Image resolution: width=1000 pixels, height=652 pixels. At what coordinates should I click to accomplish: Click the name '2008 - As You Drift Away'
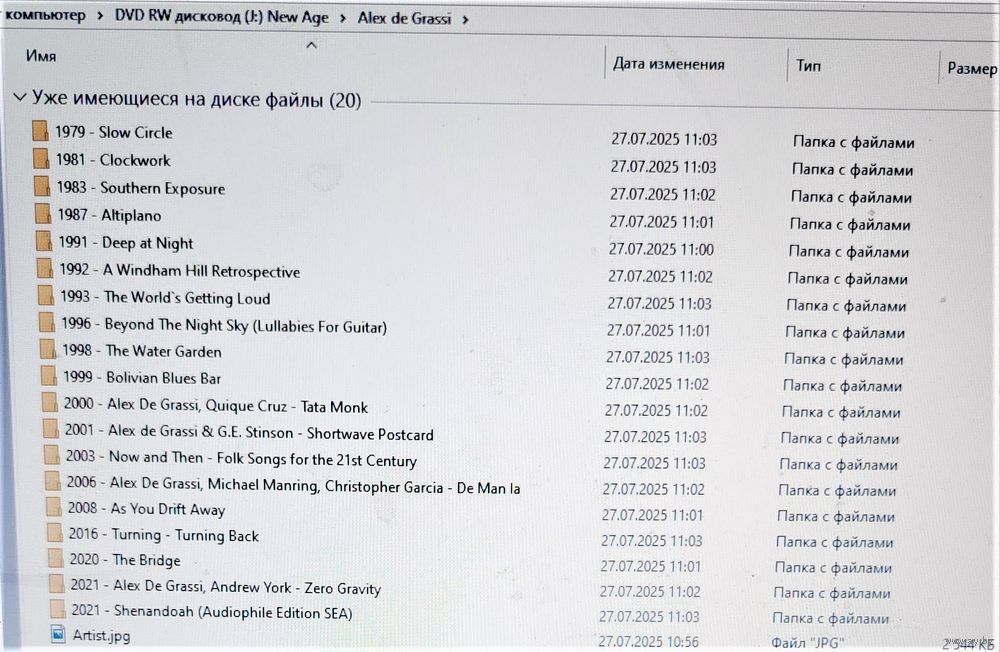(147, 509)
